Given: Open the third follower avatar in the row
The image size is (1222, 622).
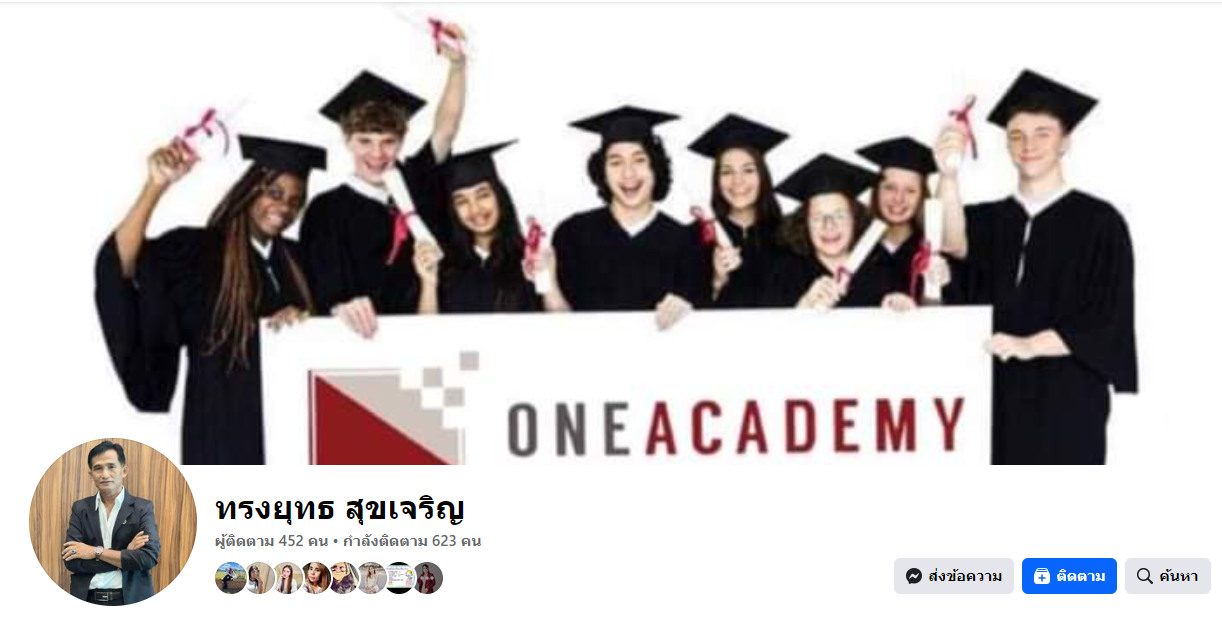Looking at the screenshot, I should click(x=287, y=578).
